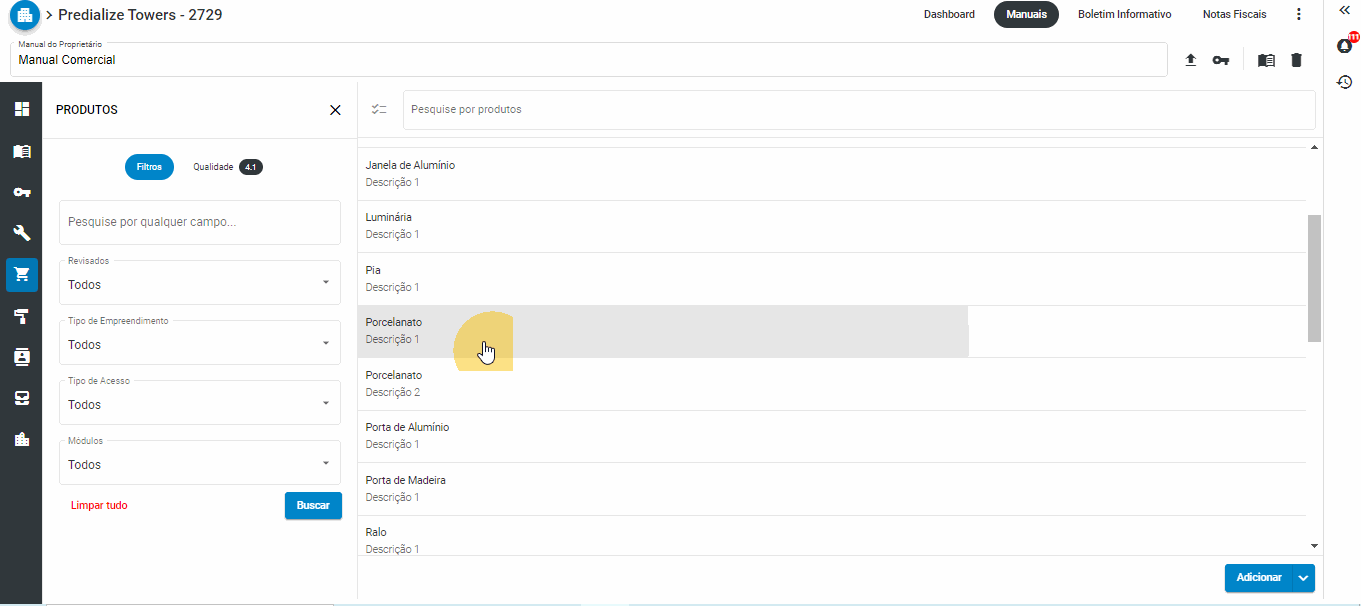Click the upload icon beside the manual title
1361x606 pixels.
(x=1190, y=59)
